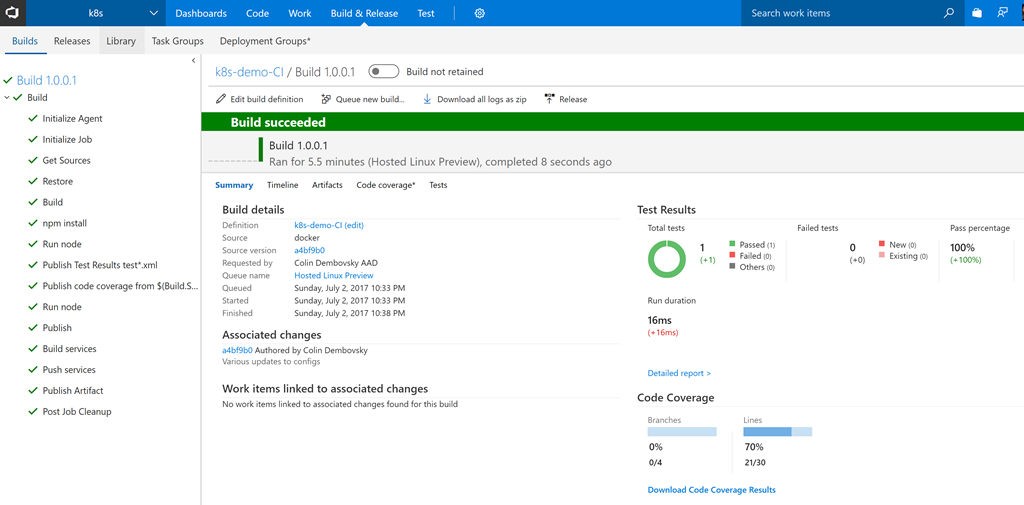This screenshot has height=505, width=1024.
Task: Click the Lines coverage progress bar
Action: [x=777, y=432]
